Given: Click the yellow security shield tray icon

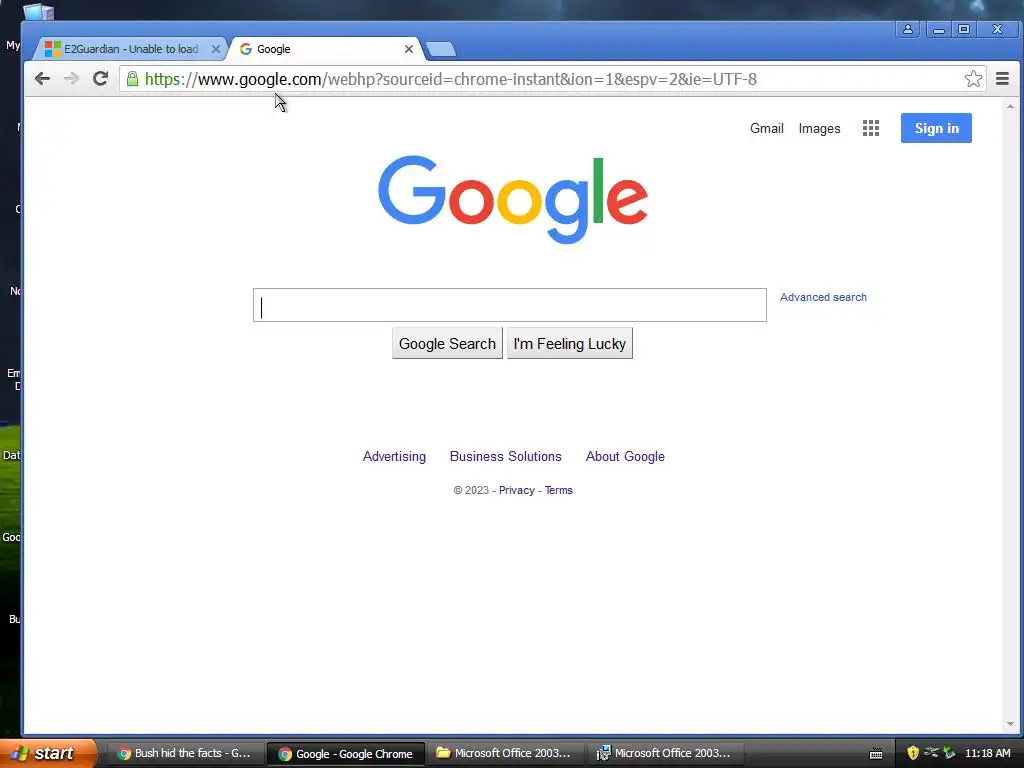Looking at the screenshot, I should tap(912, 753).
